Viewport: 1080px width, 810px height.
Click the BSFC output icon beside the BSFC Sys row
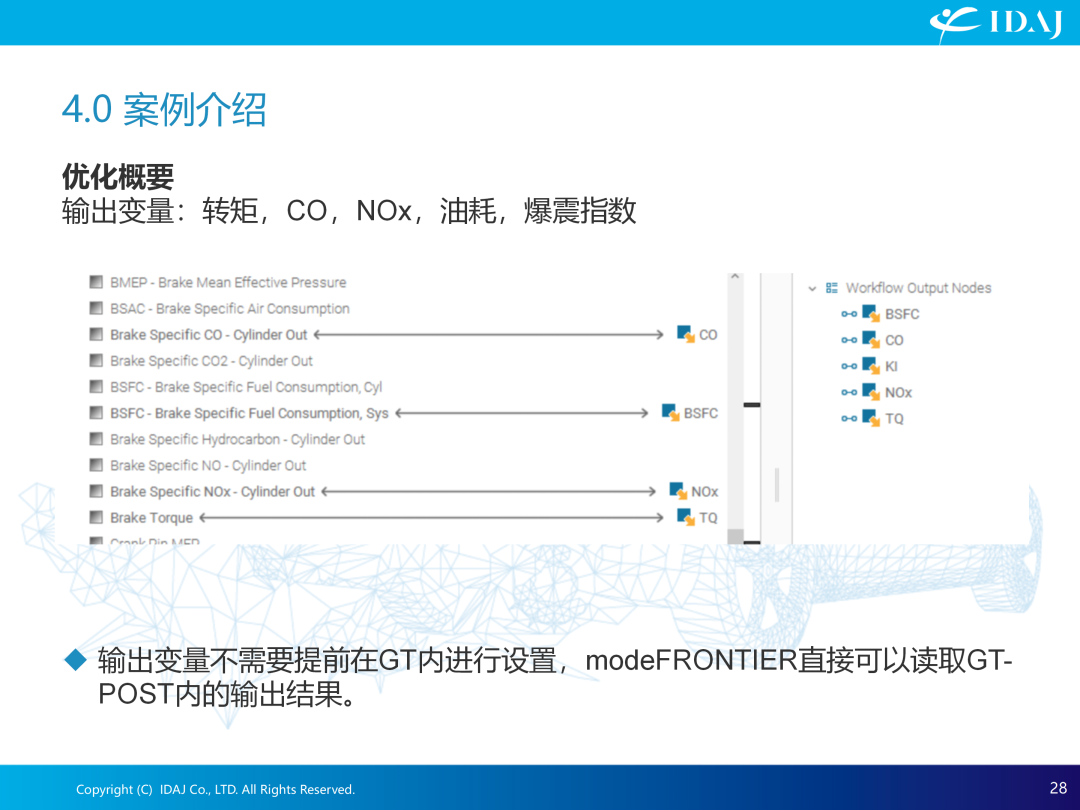(x=671, y=413)
